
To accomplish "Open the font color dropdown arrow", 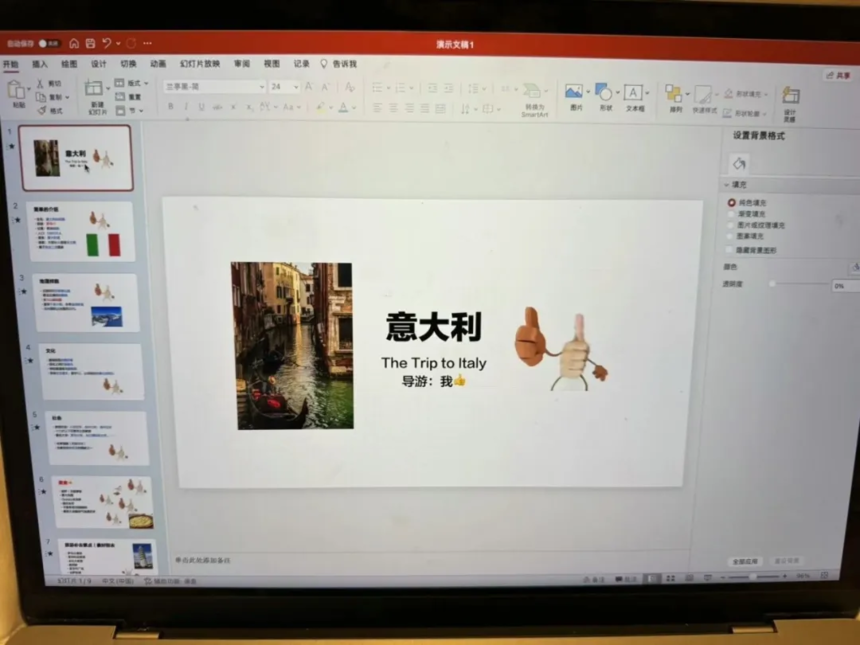I will click(x=354, y=108).
